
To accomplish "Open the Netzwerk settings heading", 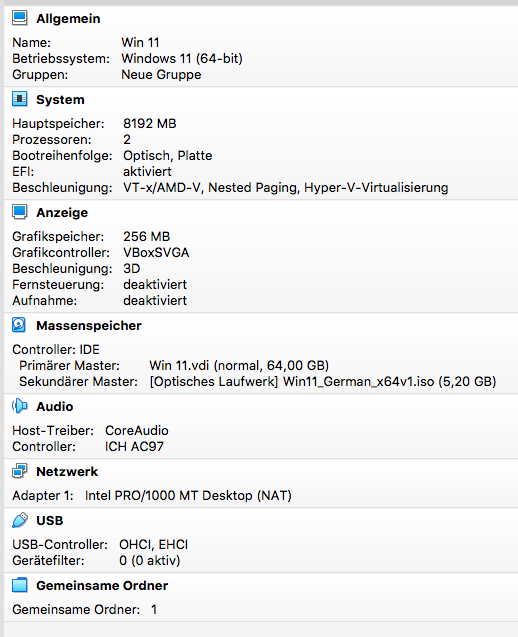I will (x=67, y=472).
